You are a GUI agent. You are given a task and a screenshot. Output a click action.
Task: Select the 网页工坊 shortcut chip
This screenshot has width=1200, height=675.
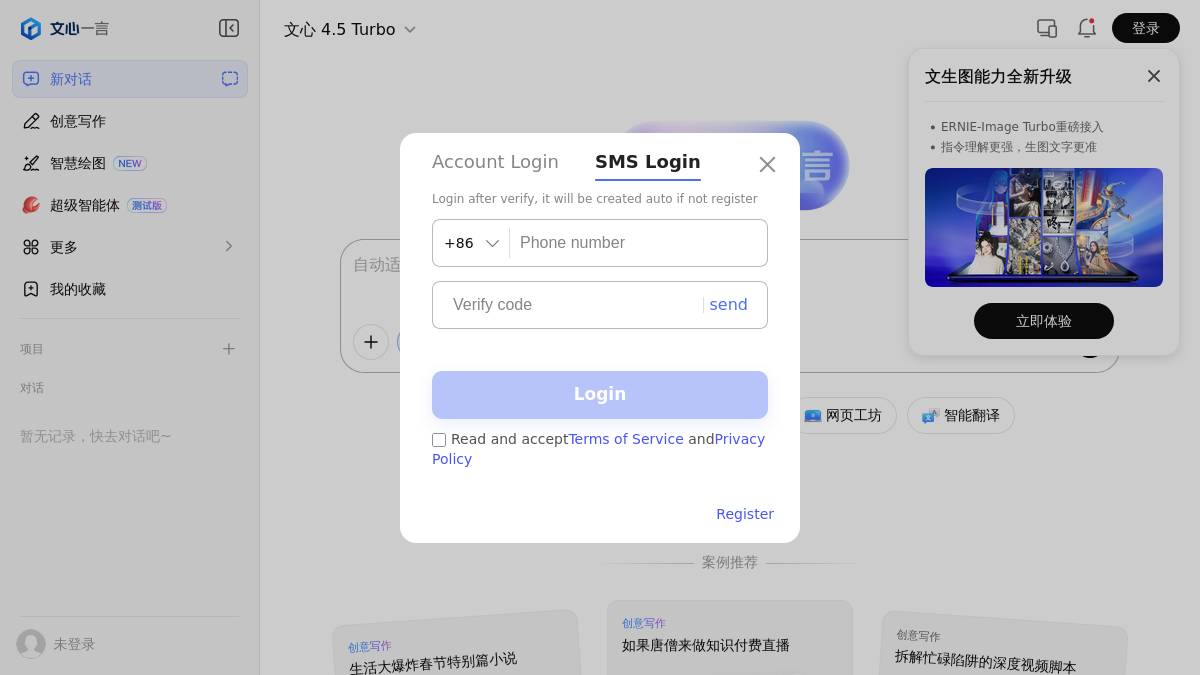click(x=843, y=415)
